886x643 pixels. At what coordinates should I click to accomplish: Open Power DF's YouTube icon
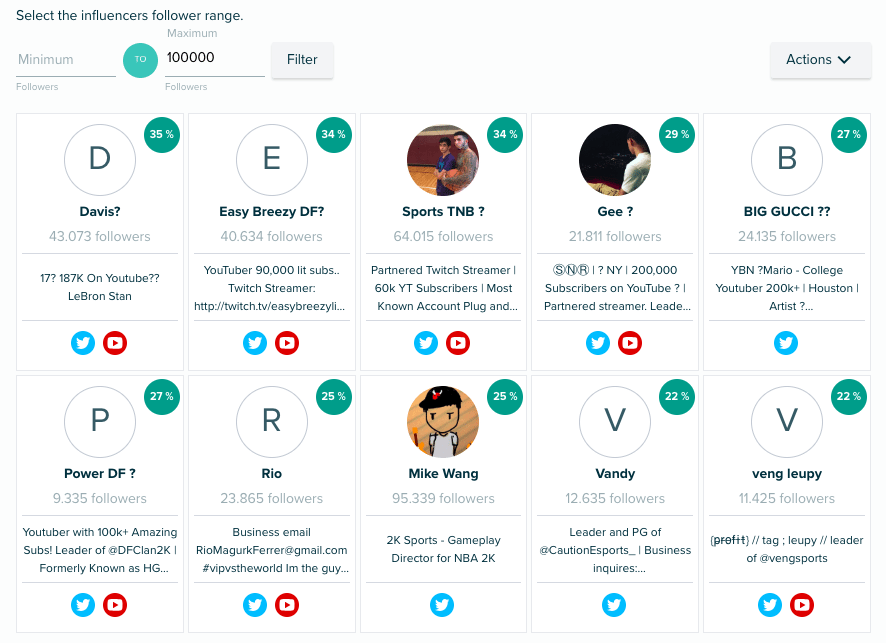point(115,605)
